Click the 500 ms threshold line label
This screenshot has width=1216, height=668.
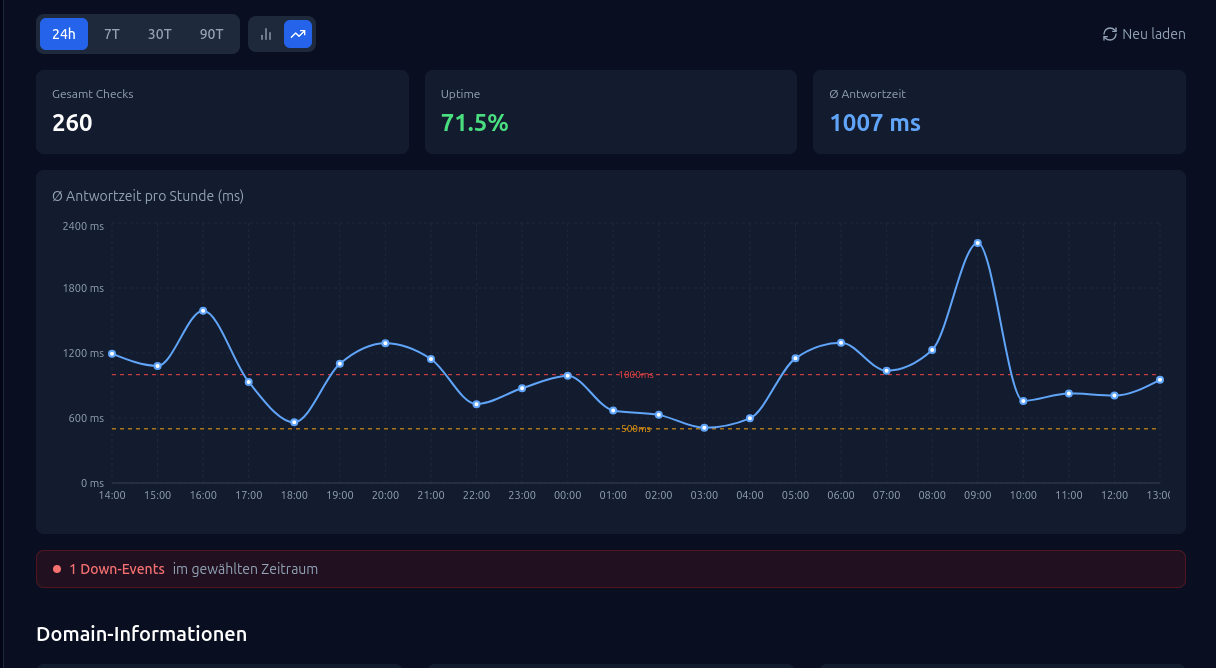(635, 429)
